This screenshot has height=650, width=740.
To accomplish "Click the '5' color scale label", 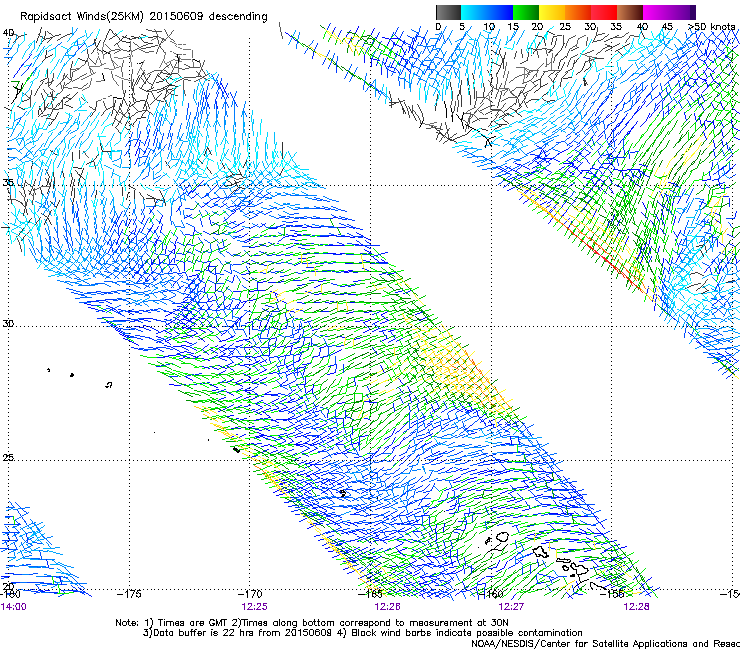I will [x=462, y=27].
